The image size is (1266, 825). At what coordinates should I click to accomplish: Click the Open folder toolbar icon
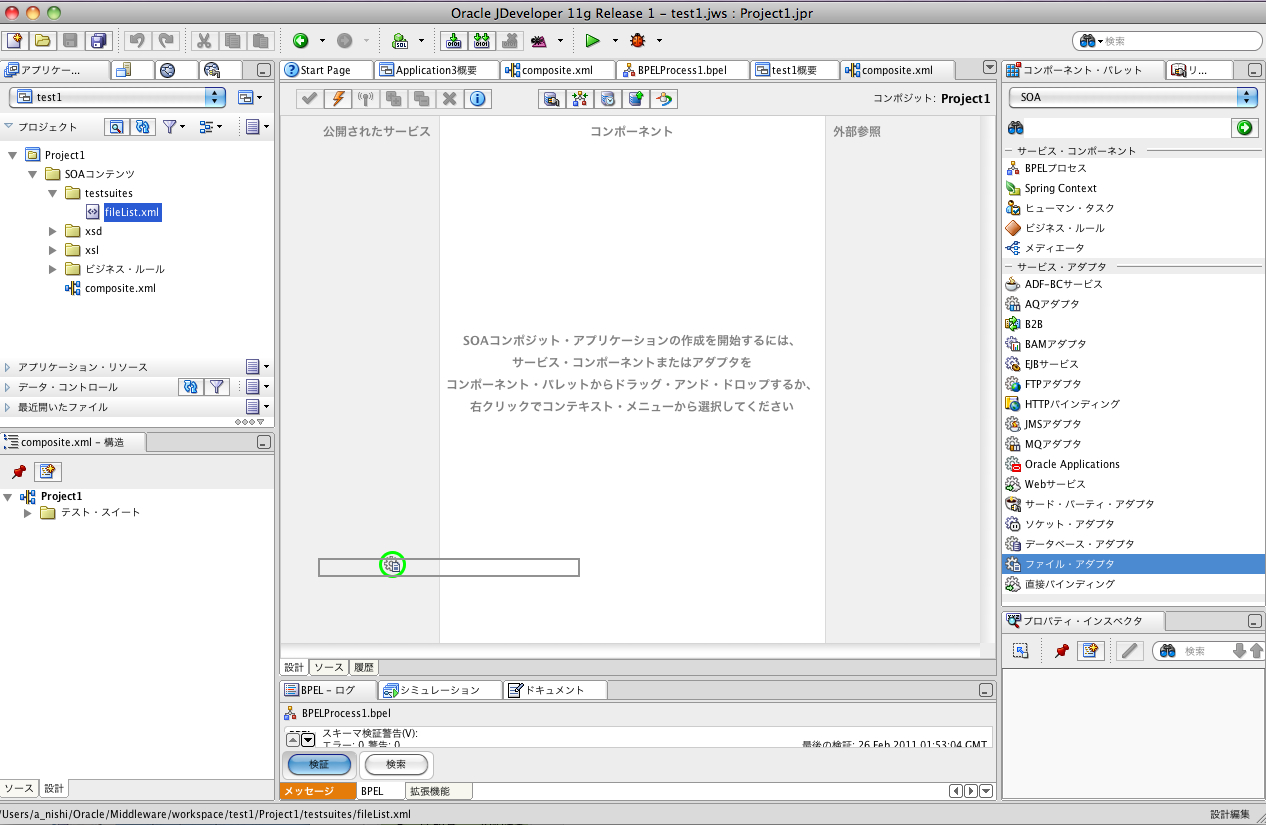(42, 41)
